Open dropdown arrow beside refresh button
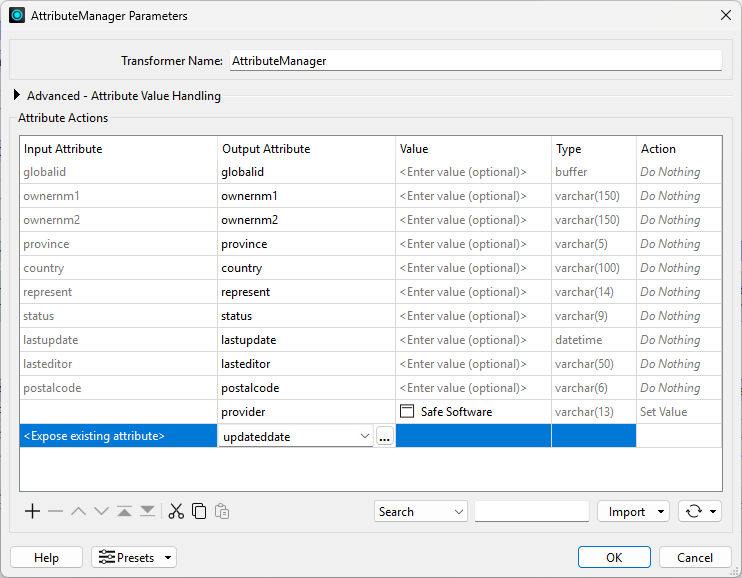742x578 pixels. 713,511
